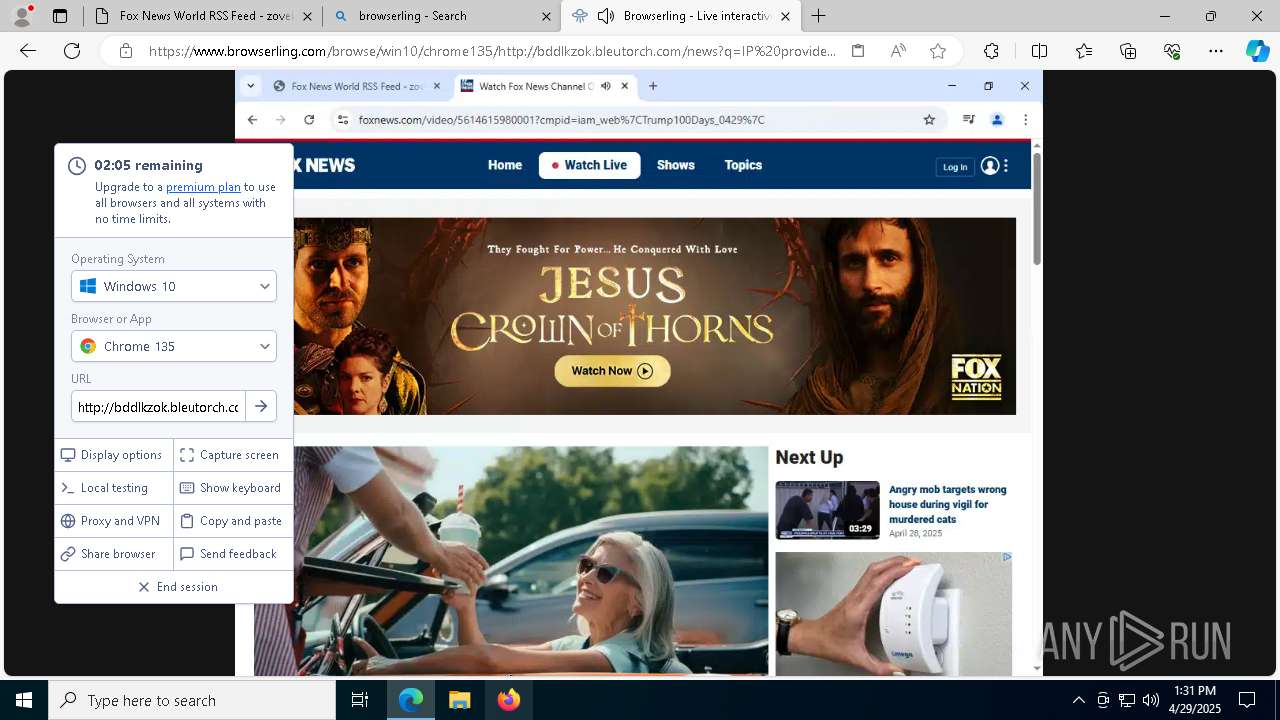The width and height of the screenshot is (1280, 720).
Task: Open Edge settings and more menu
Action: (x=1216, y=51)
